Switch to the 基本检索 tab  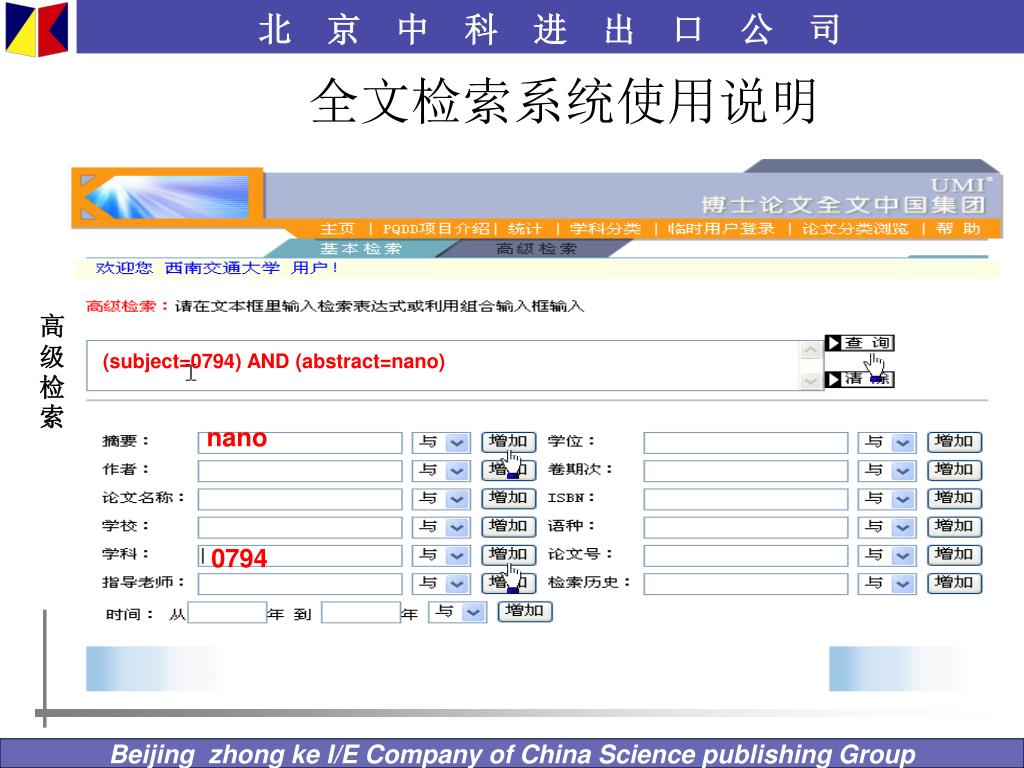point(360,249)
